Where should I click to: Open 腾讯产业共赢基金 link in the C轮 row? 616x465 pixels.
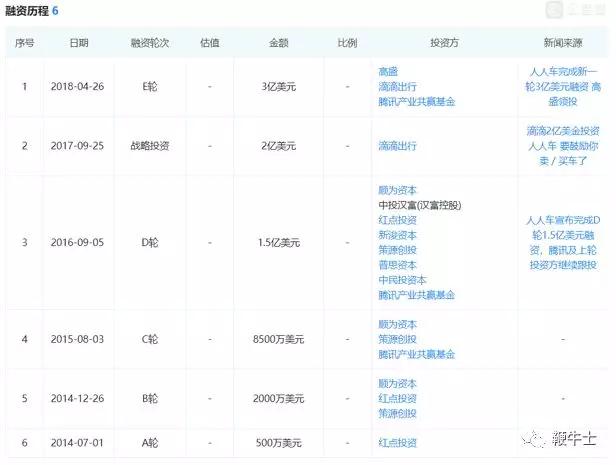coord(416,354)
